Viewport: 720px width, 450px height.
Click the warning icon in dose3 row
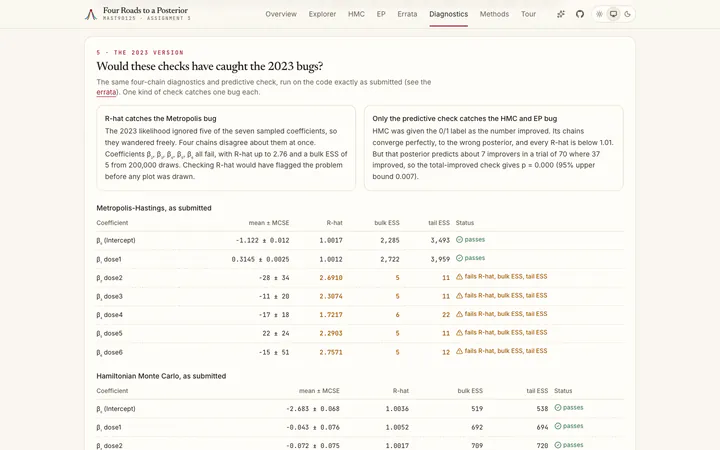[459, 296]
